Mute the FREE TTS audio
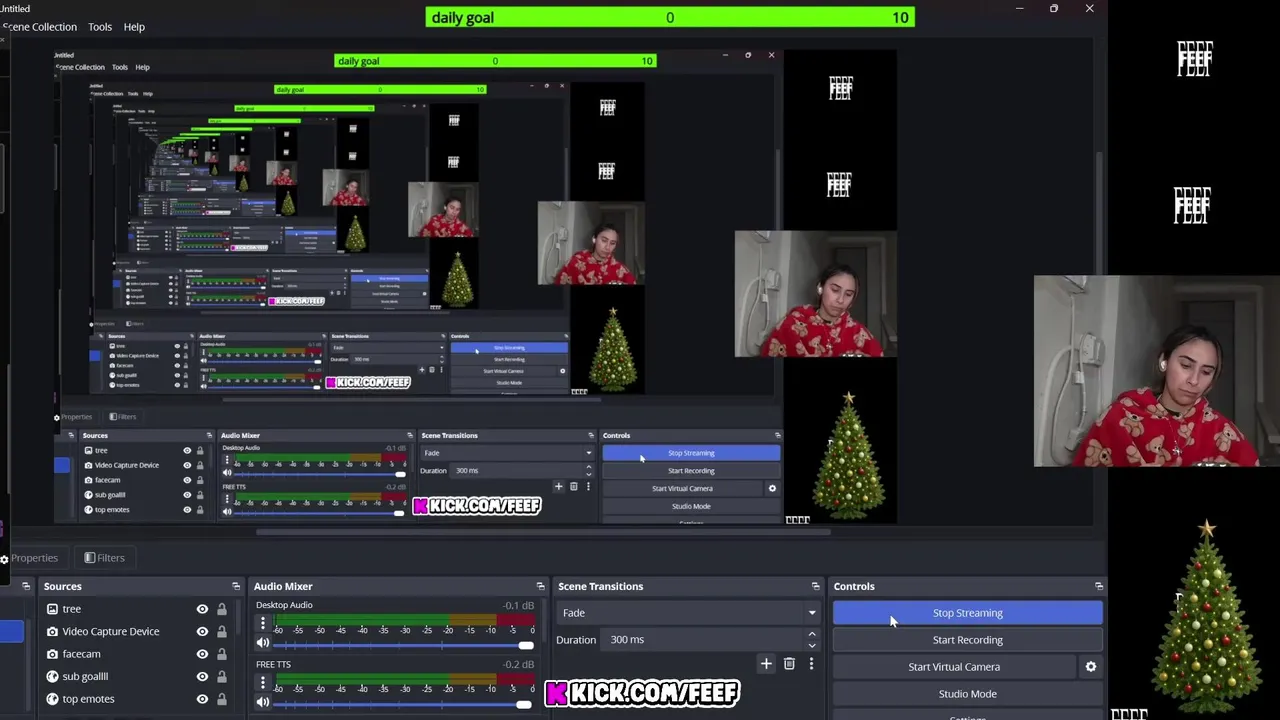 pyautogui.click(x=263, y=703)
